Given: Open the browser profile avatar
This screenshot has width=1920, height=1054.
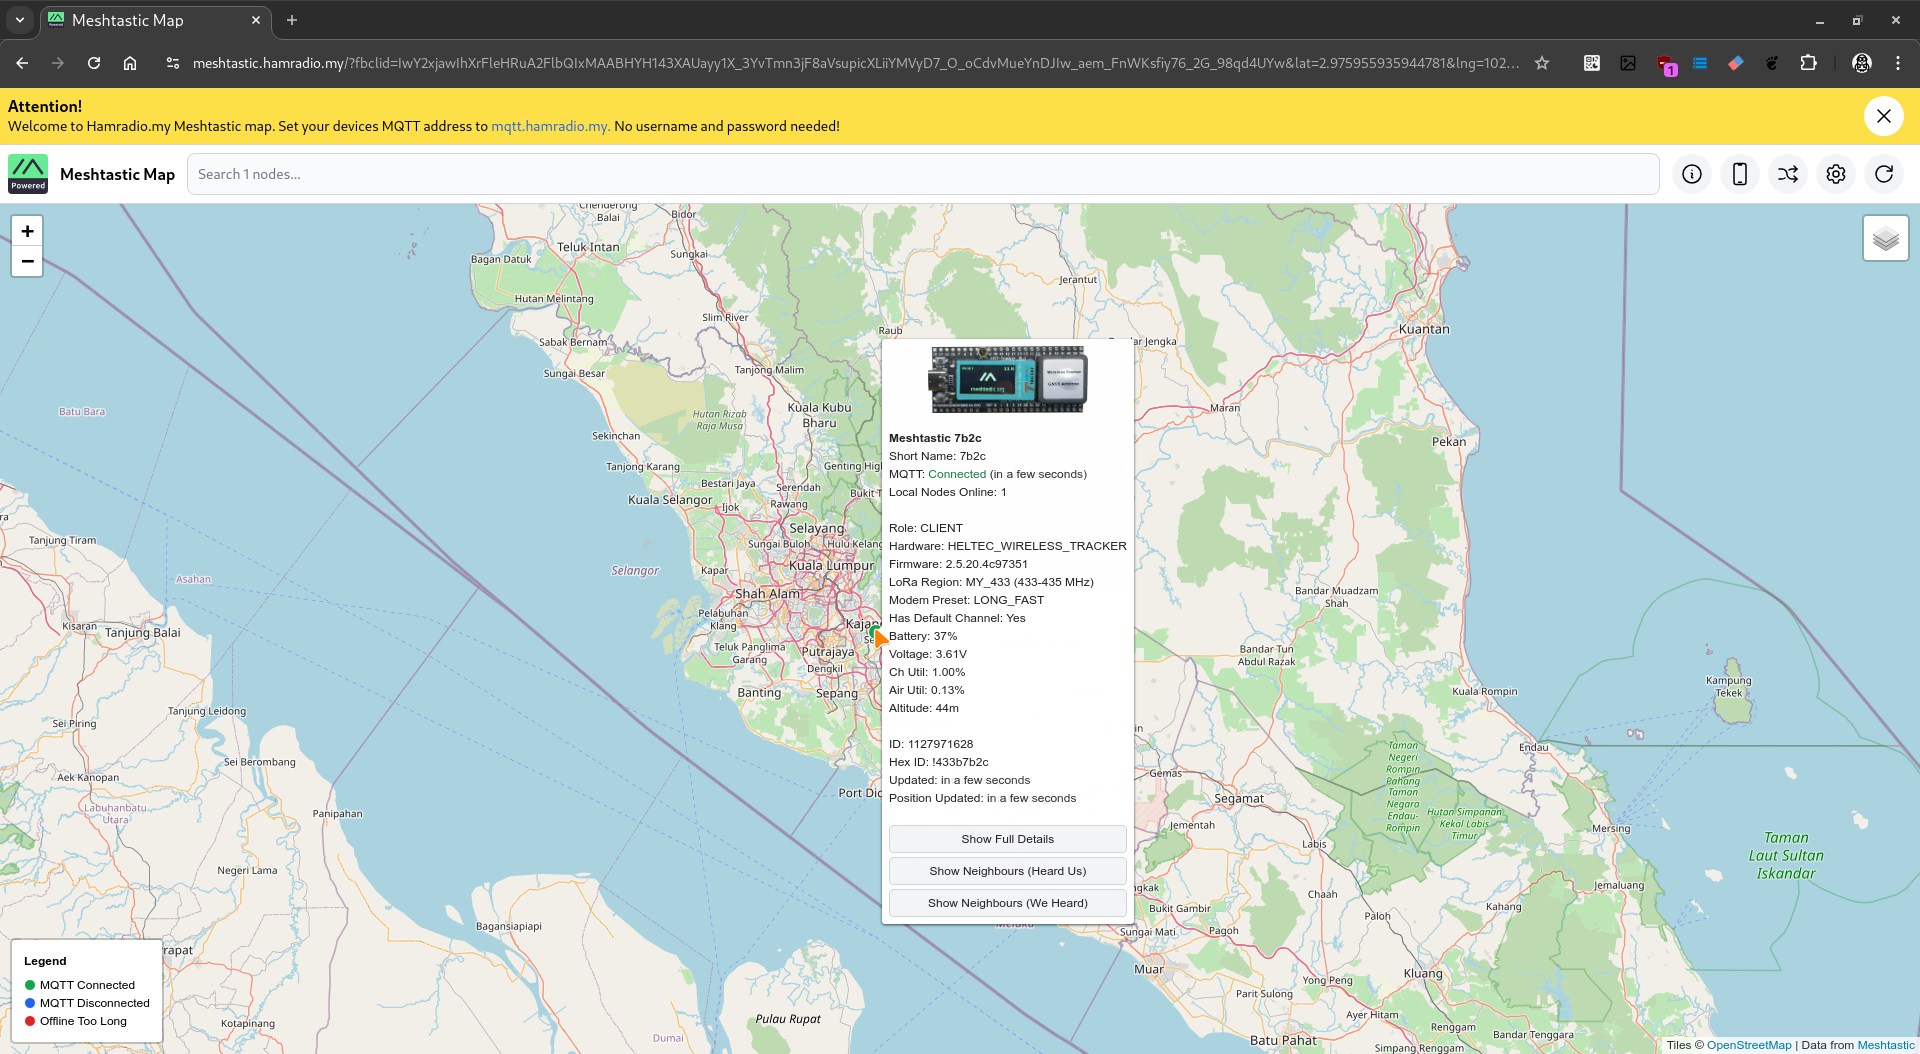Looking at the screenshot, I should [1861, 63].
